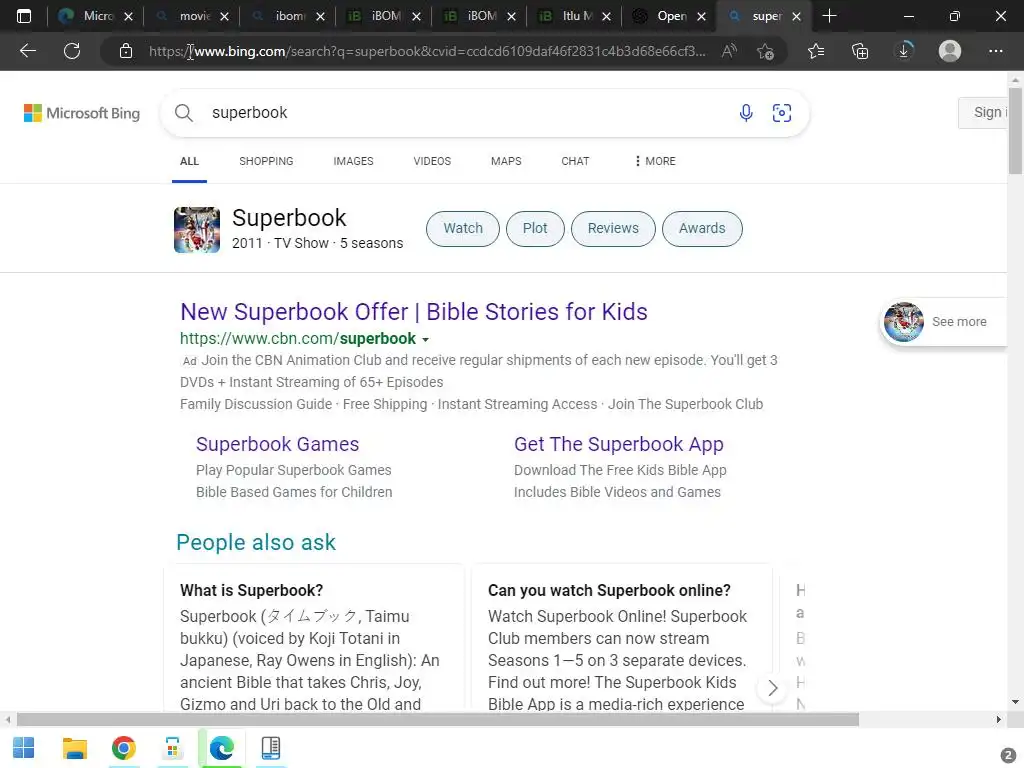Click the See more side card
Image resolution: width=1024 pixels, height=768 pixels.
tap(943, 322)
